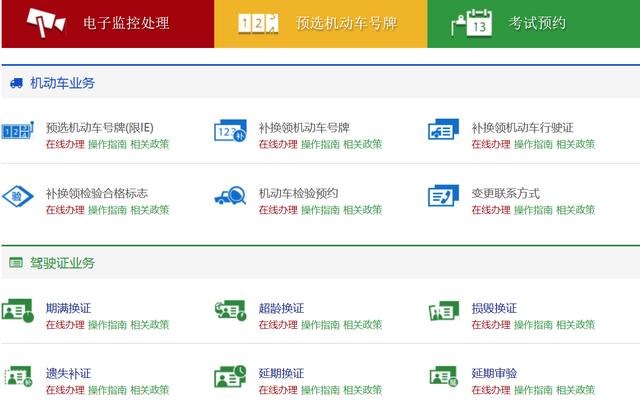
Task: Open 超龄换证 service title
Action: [282, 308]
